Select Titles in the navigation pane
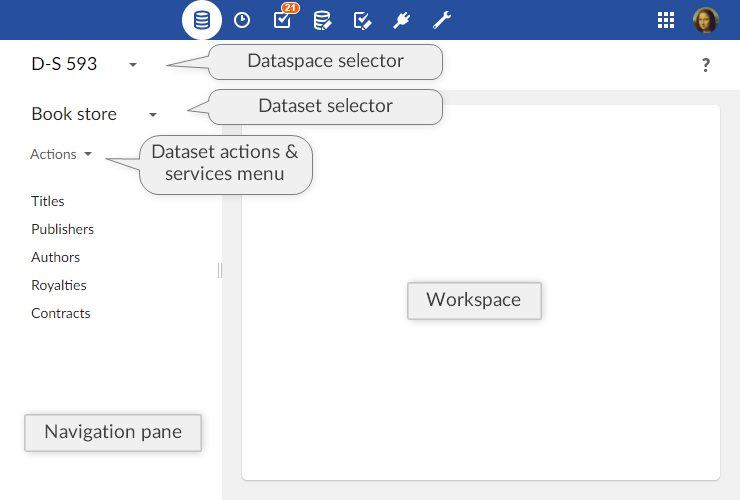 click(48, 201)
